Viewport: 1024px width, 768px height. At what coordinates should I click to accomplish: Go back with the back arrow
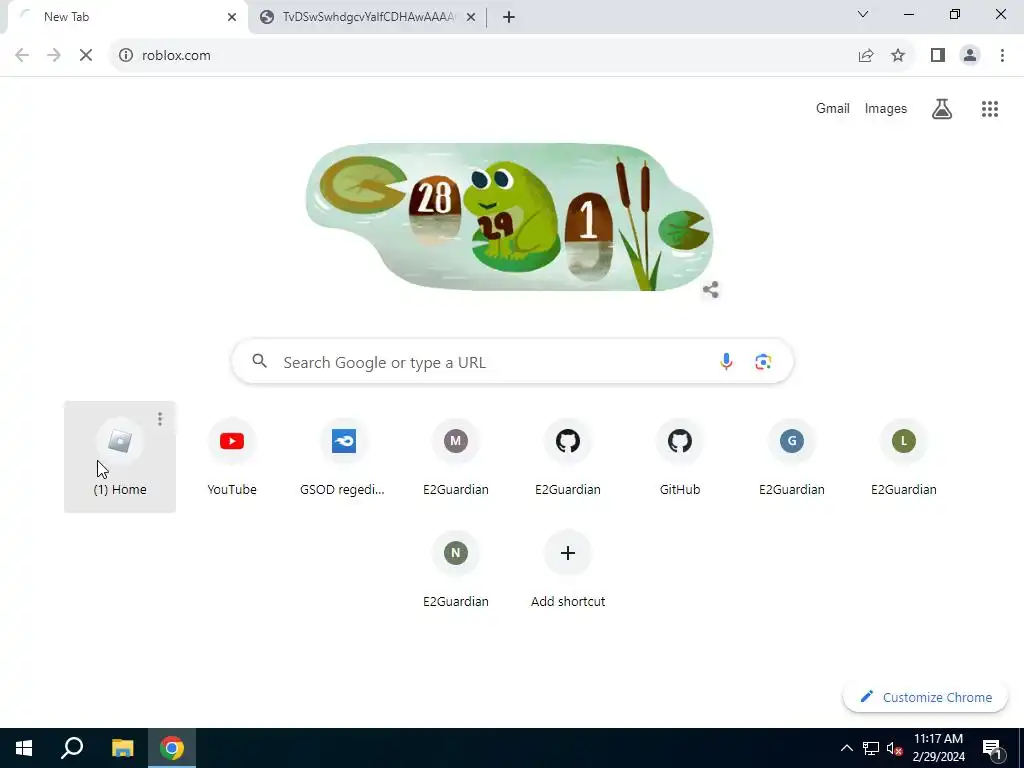(22, 56)
